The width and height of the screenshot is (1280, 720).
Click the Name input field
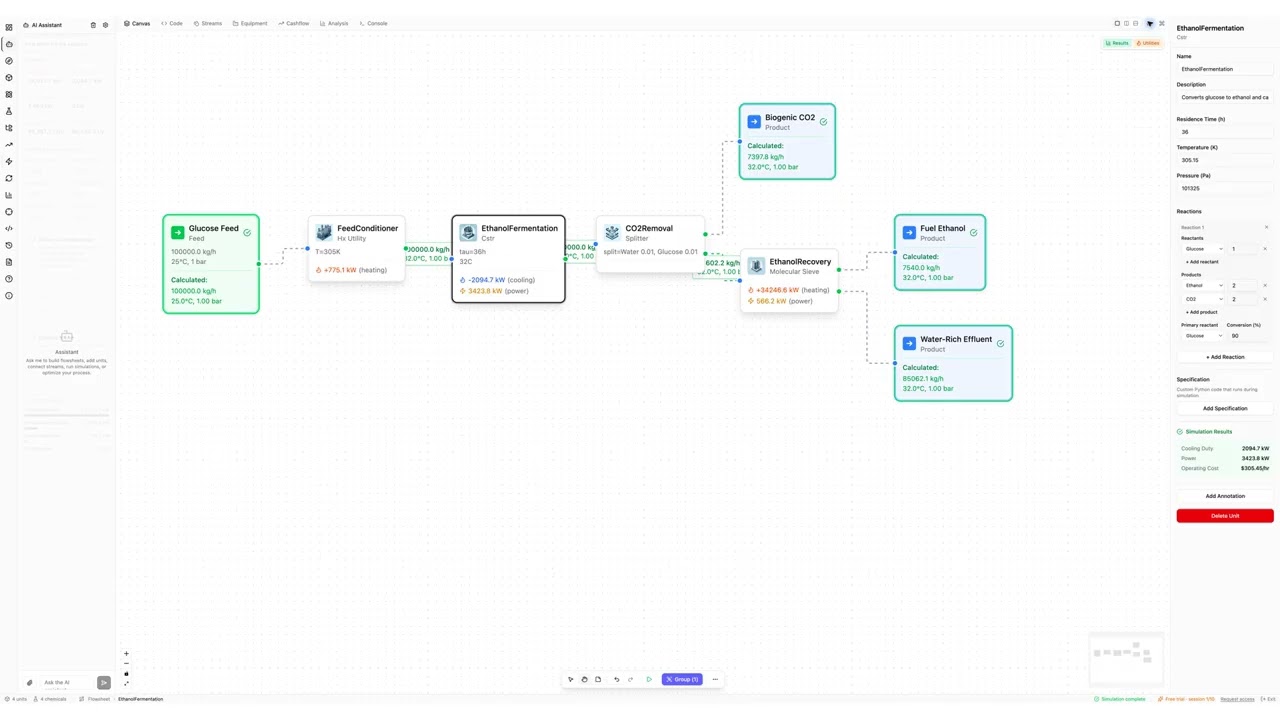[x=1225, y=69]
